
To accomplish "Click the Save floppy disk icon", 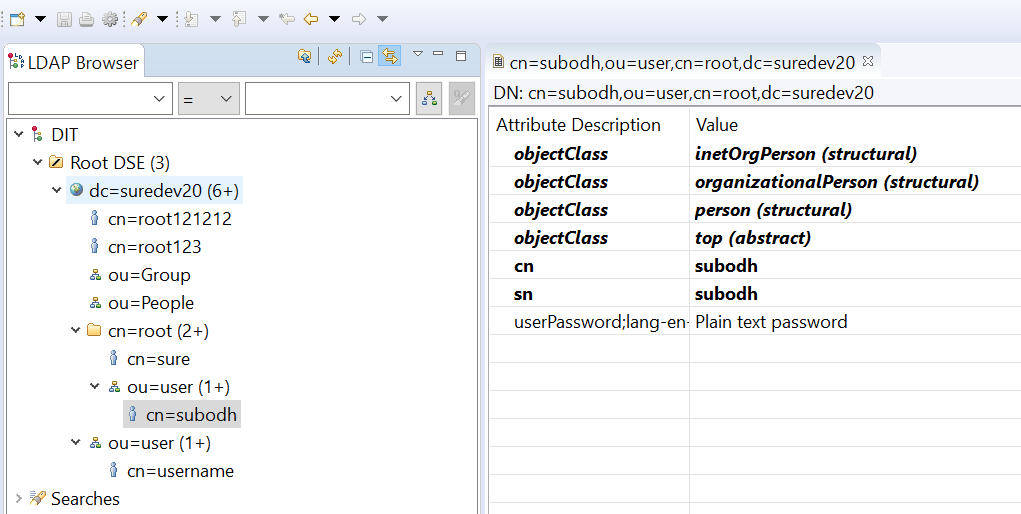I will click(64, 20).
